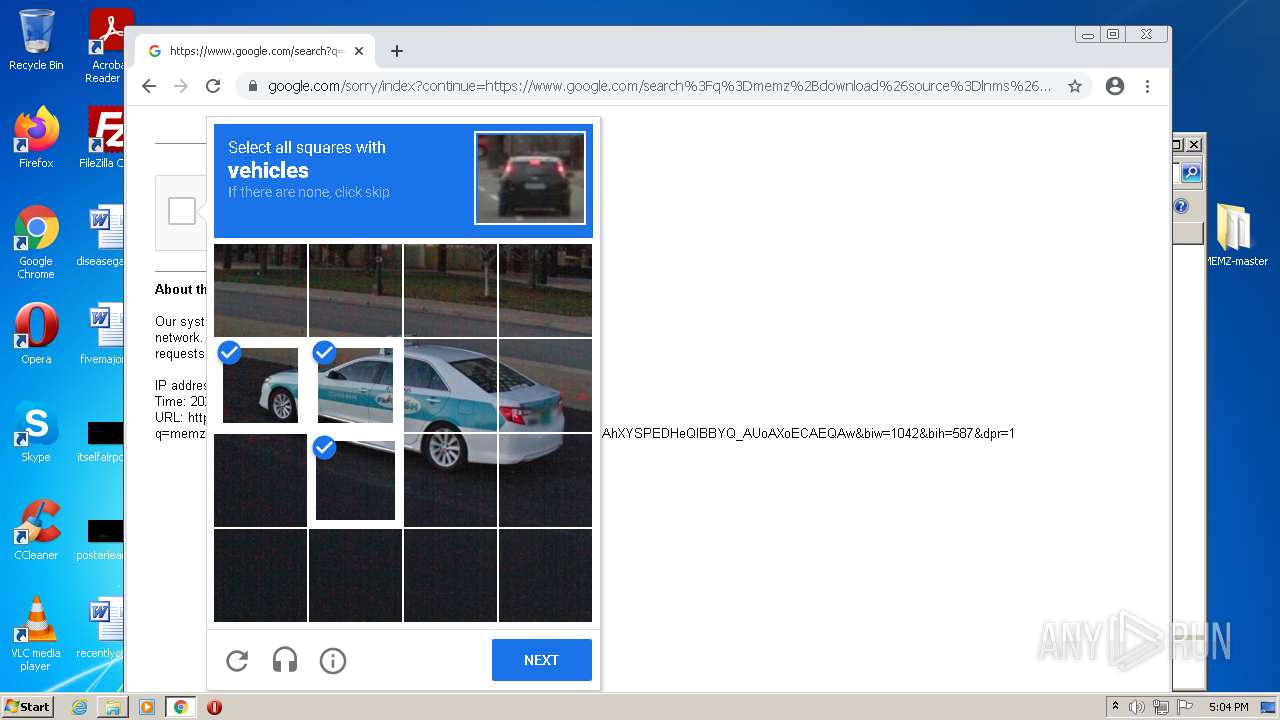Click the 5:04 PM clock
The image size is (1280, 720).
(1228, 707)
